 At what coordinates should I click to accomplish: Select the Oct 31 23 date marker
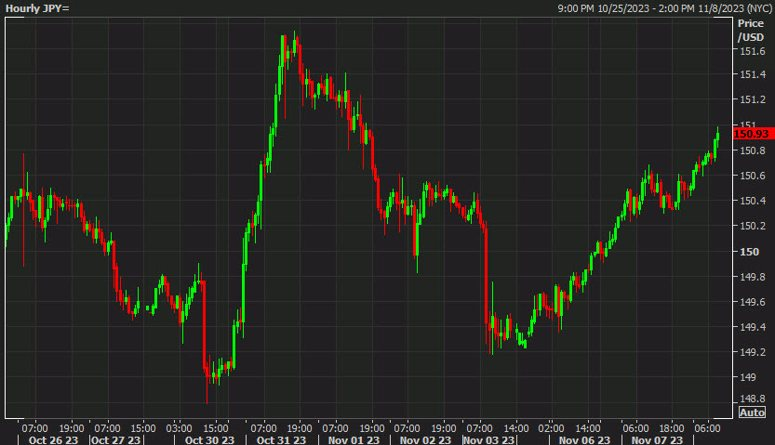(281, 440)
